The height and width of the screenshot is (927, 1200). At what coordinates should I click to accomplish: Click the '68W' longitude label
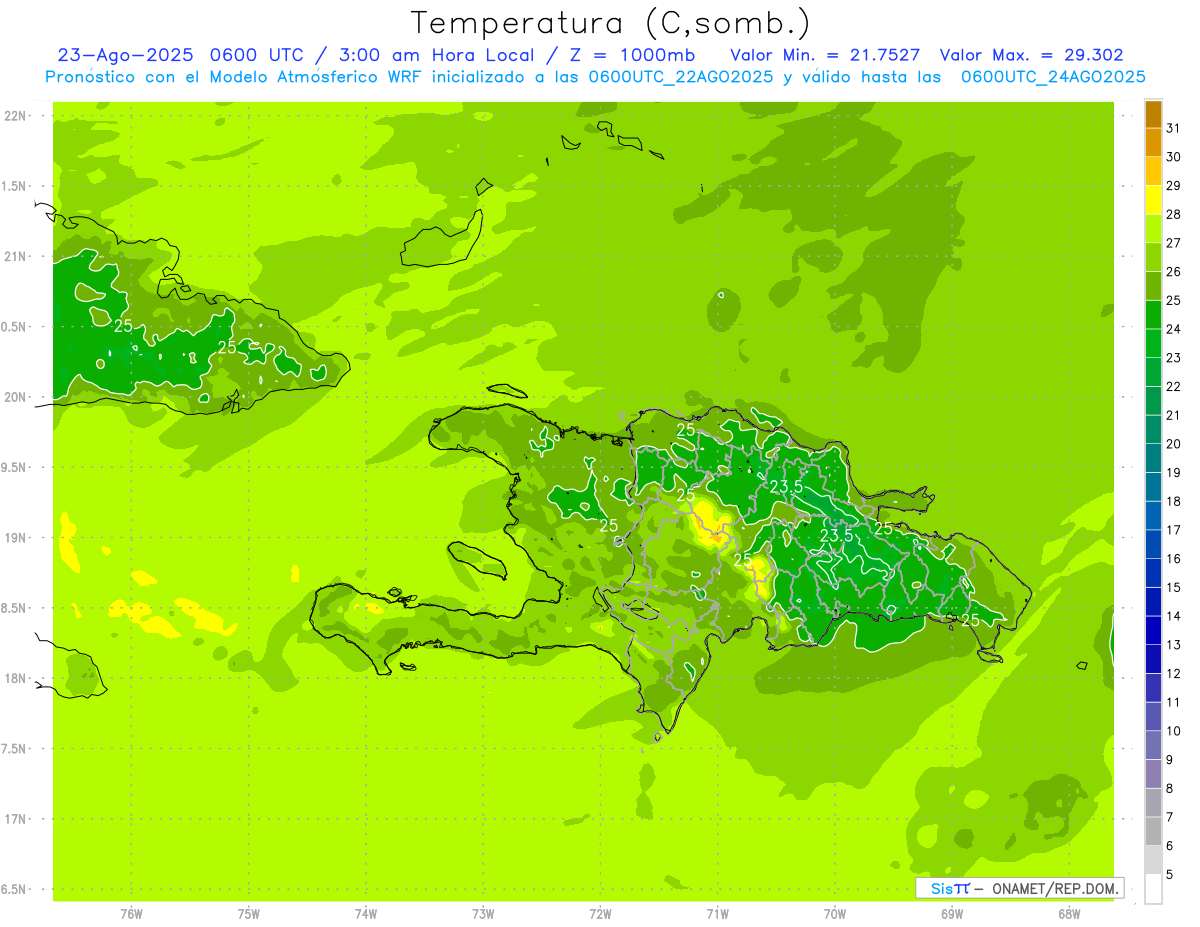coord(1069,914)
